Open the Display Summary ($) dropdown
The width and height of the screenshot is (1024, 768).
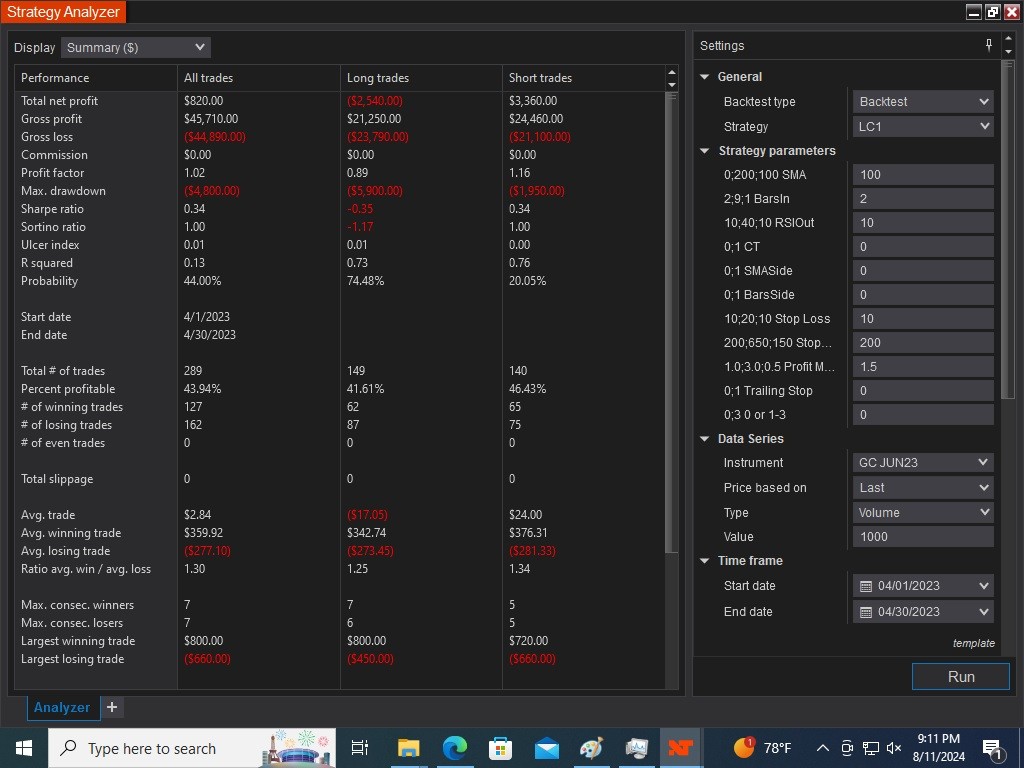(x=136, y=48)
